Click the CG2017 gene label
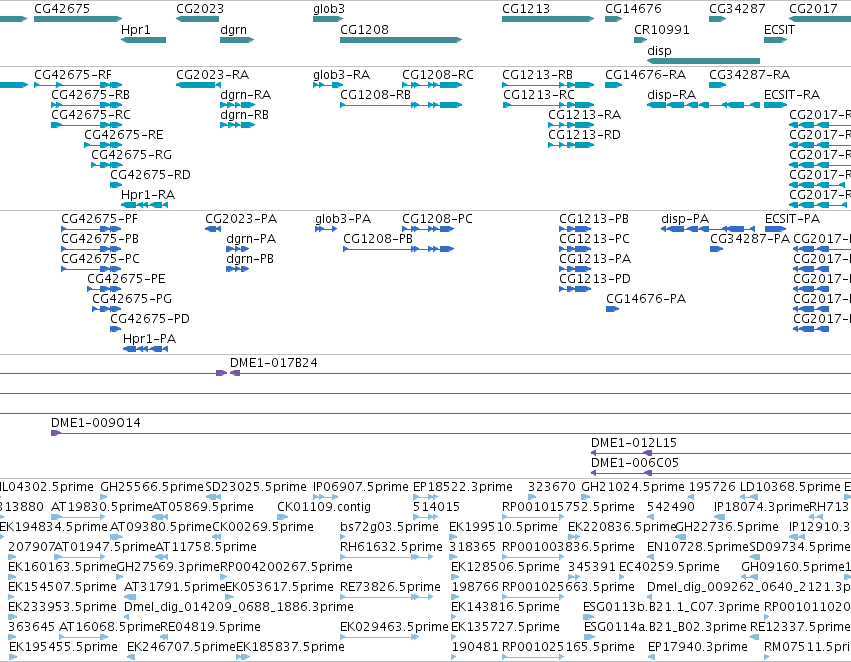This screenshot has width=851, height=662. pyautogui.click(x=813, y=9)
